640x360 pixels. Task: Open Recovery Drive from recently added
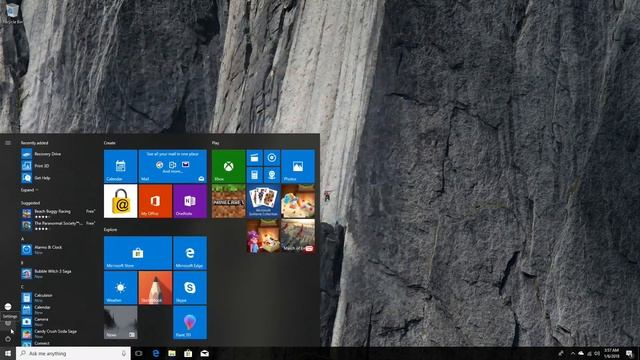pos(59,154)
